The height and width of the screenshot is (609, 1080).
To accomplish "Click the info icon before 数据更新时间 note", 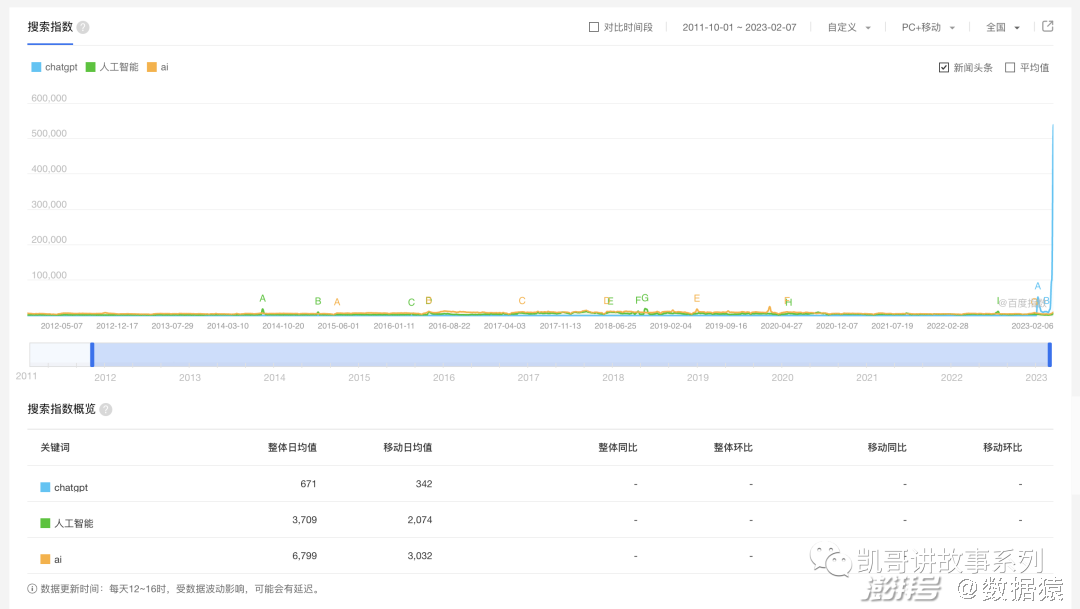I will (x=32, y=589).
